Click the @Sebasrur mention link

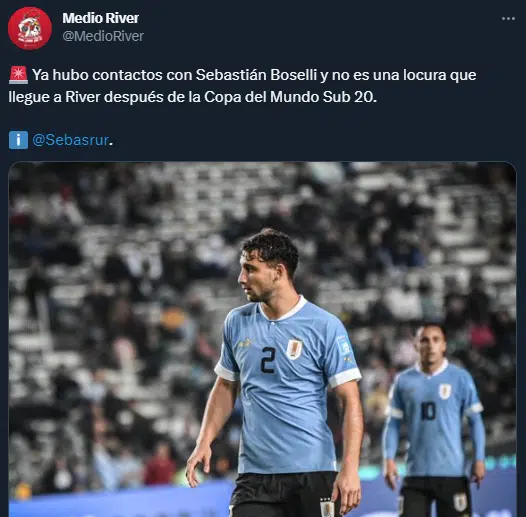tap(70, 140)
